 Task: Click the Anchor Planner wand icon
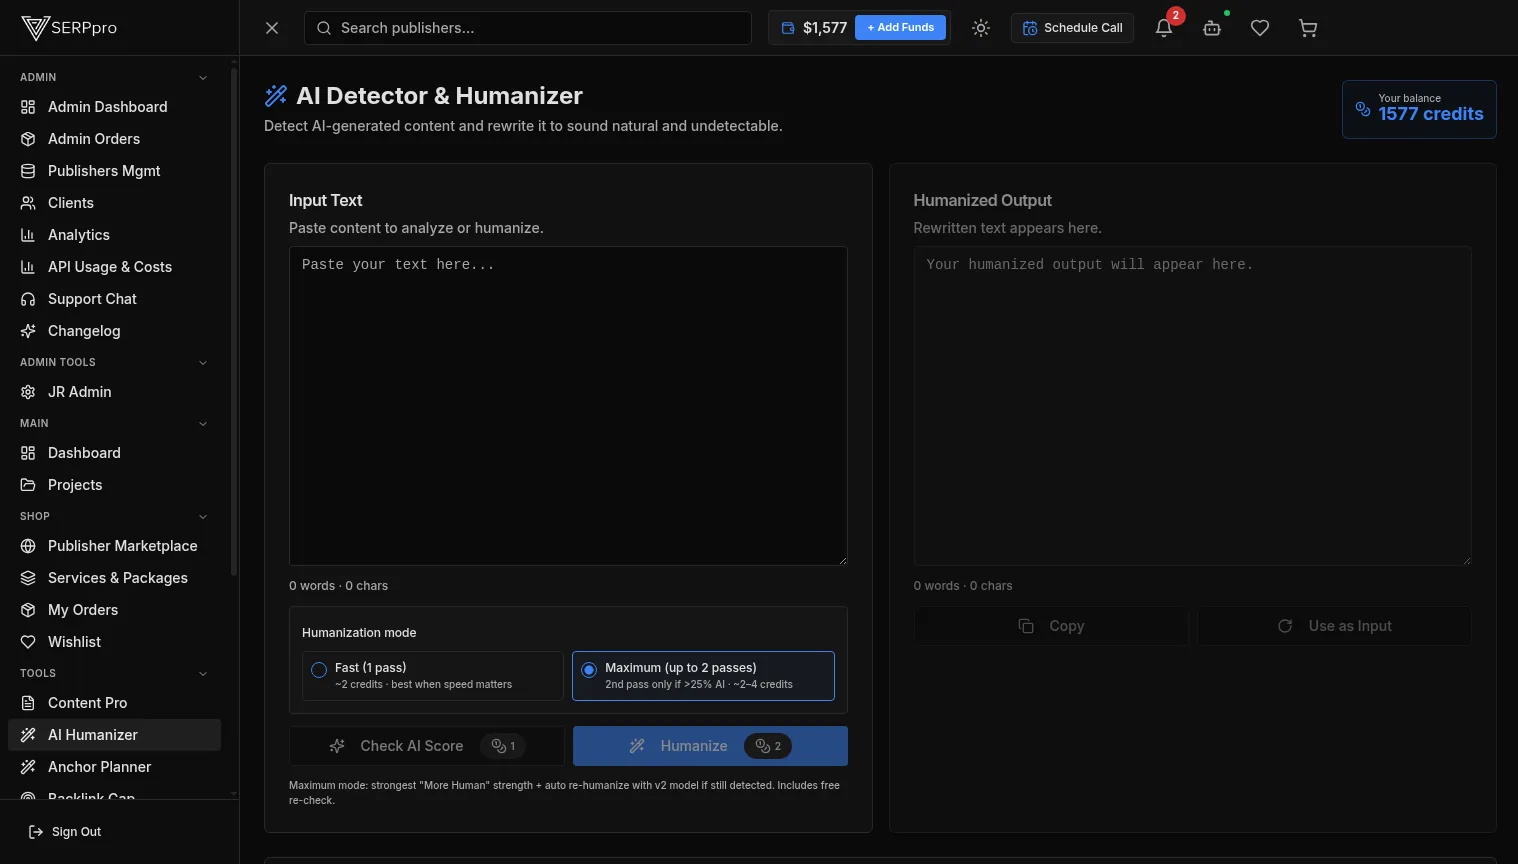click(28, 767)
